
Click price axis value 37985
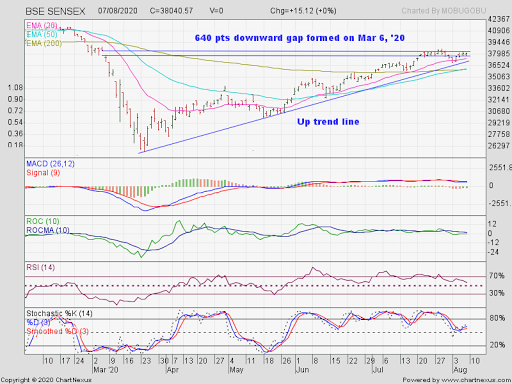click(x=499, y=54)
